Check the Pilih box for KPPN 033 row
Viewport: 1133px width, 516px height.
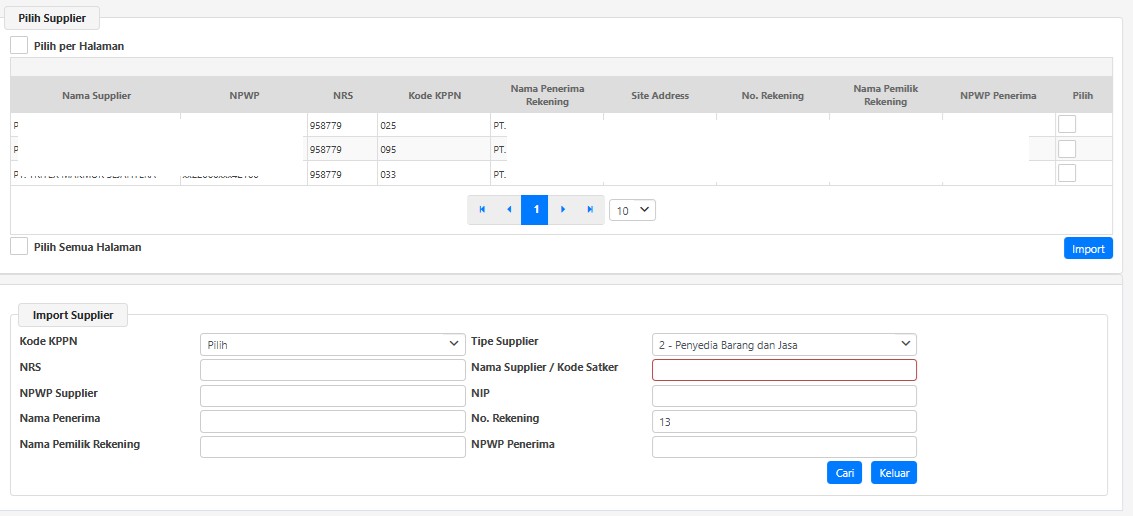1067,173
